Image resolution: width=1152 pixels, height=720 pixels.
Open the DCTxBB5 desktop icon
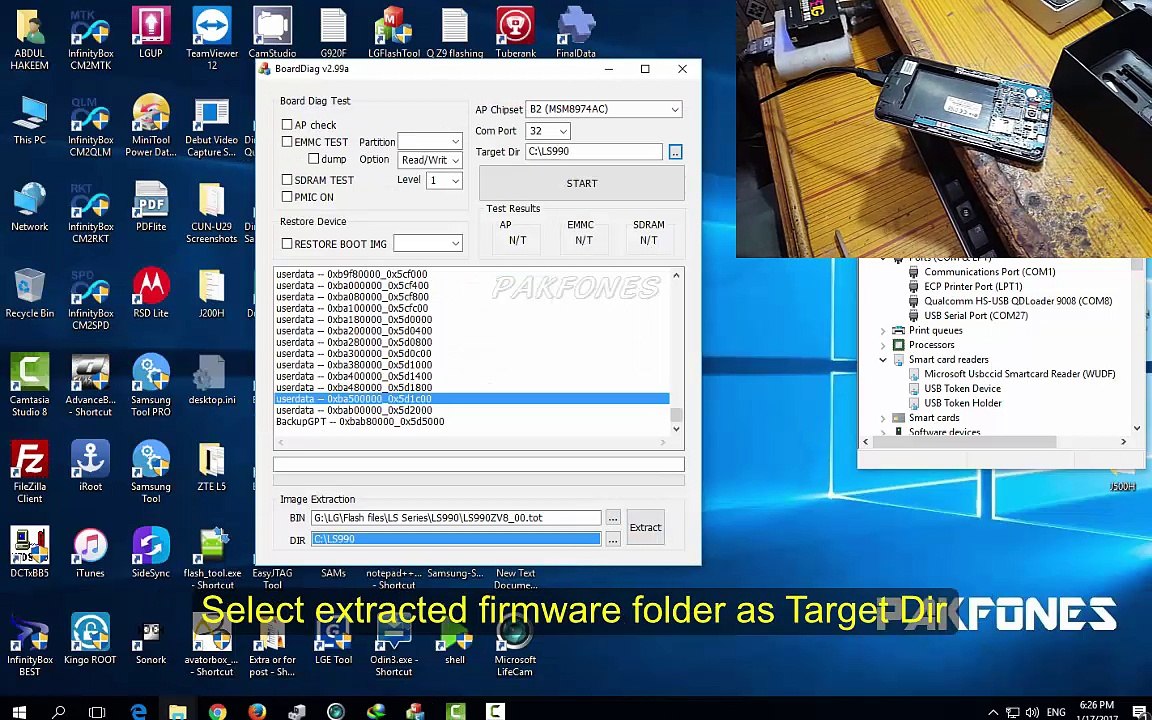[29, 552]
